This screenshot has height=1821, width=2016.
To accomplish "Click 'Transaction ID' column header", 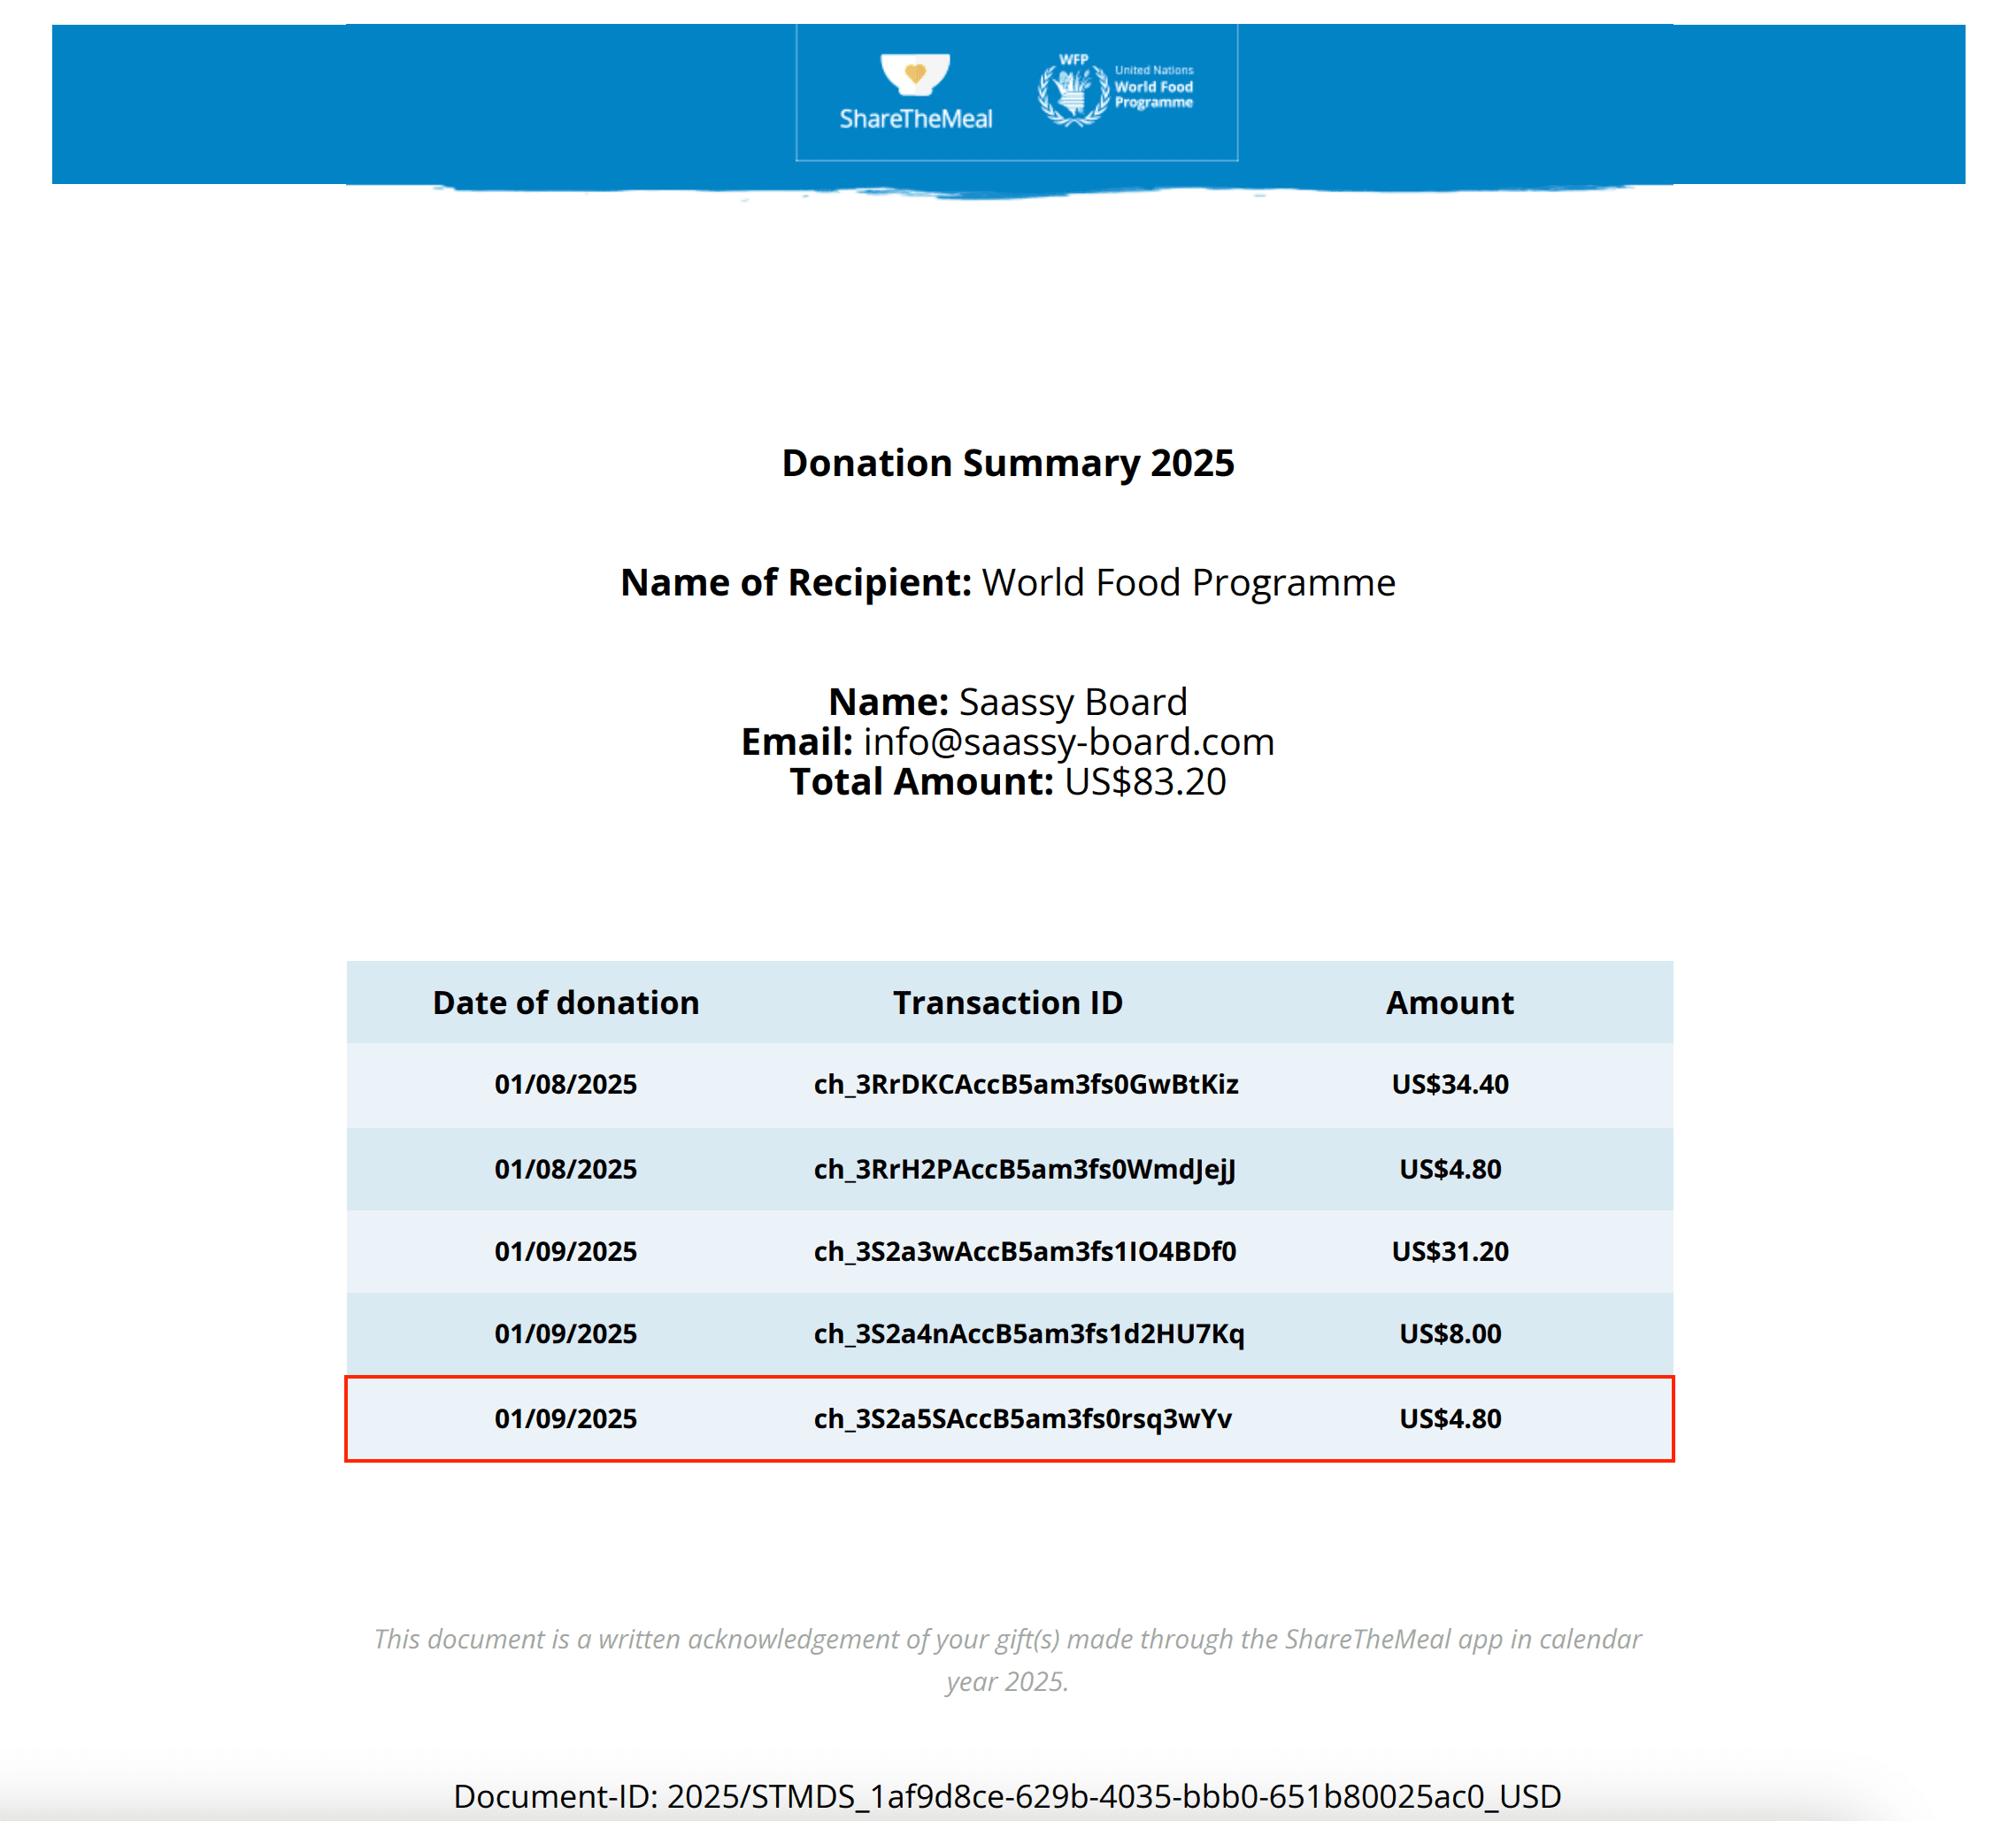I will coord(1008,1003).
